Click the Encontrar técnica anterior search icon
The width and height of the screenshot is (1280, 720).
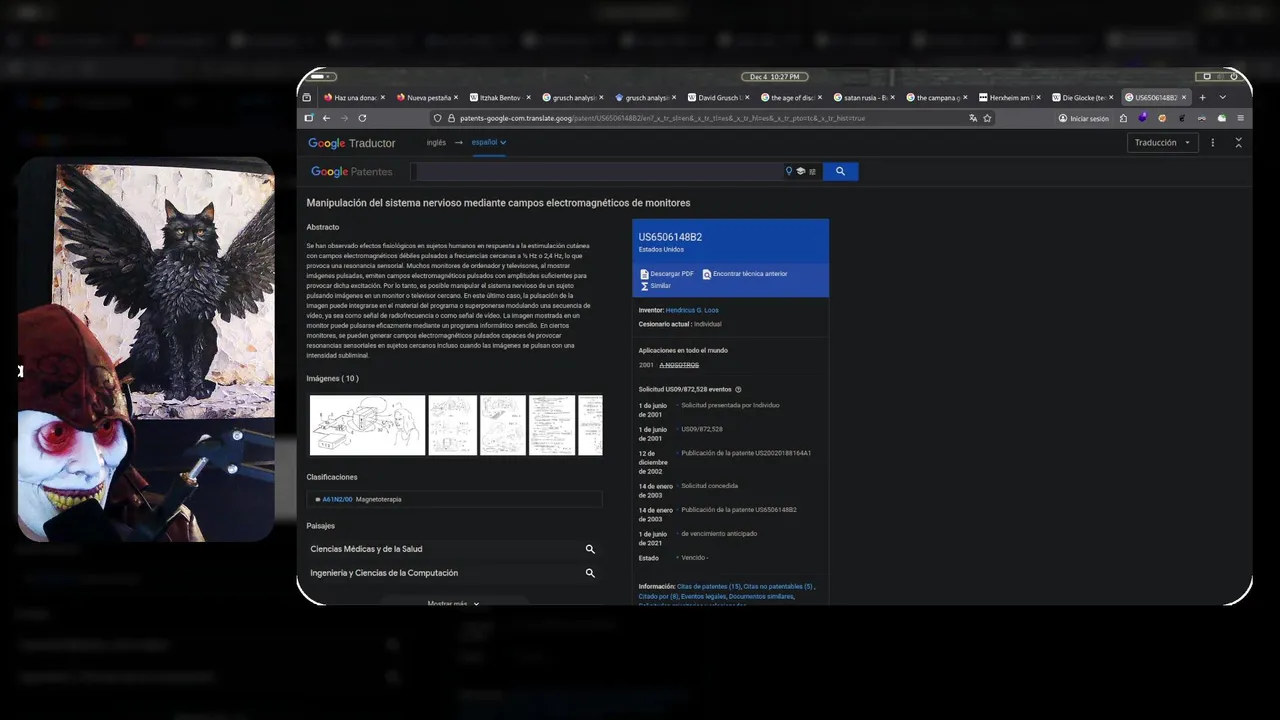706,274
